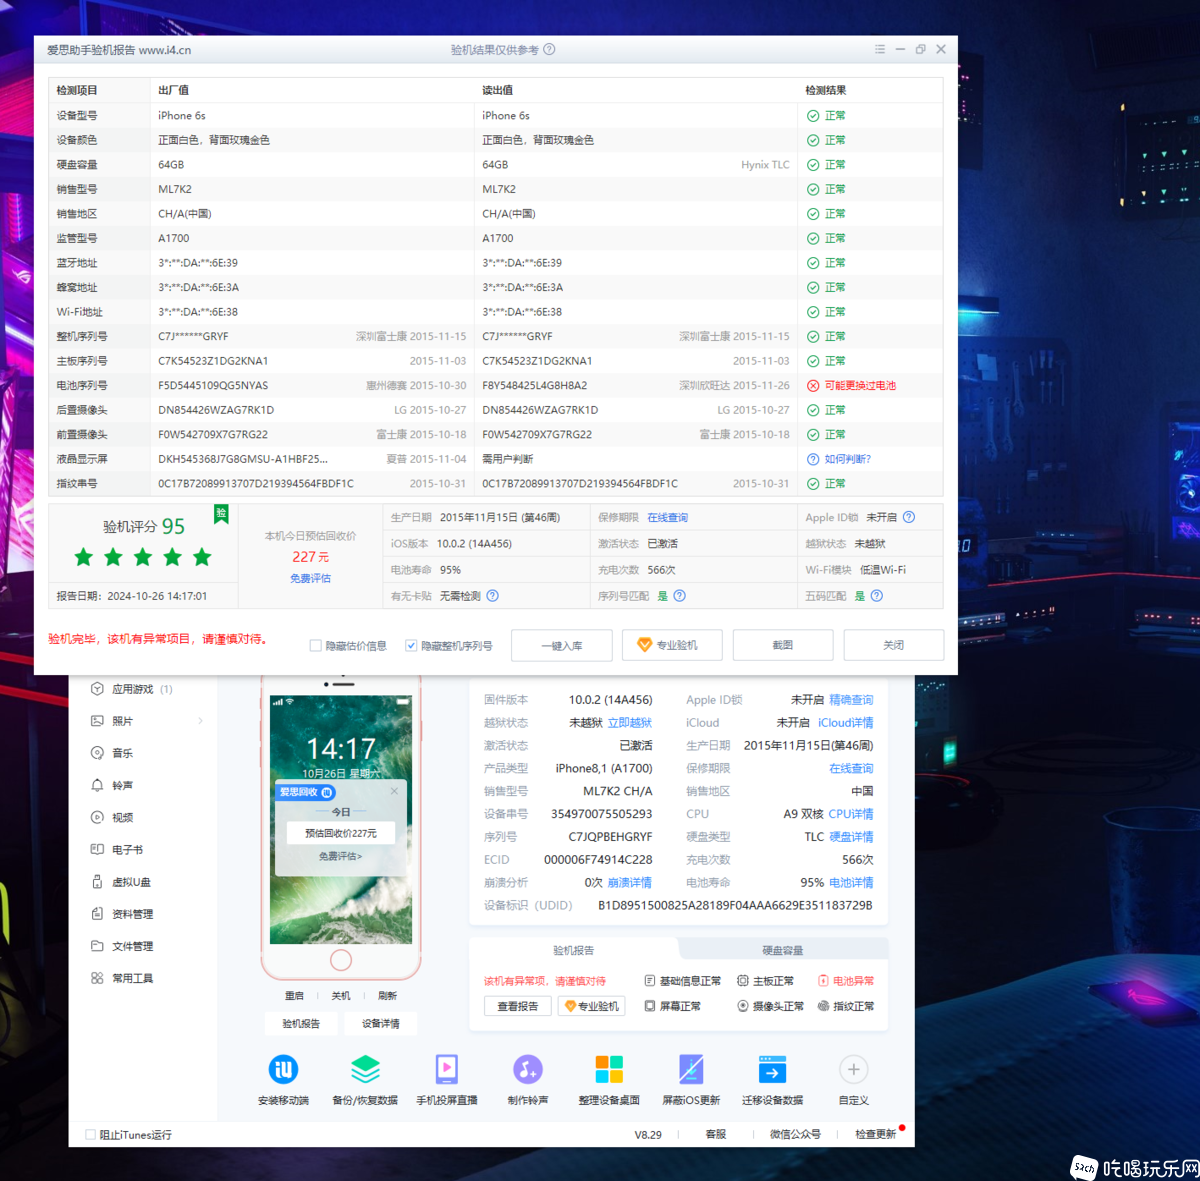This screenshot has height=1181, width=1200.
Task: Click help icon next to 五码匹配
Action: point(877,596)
